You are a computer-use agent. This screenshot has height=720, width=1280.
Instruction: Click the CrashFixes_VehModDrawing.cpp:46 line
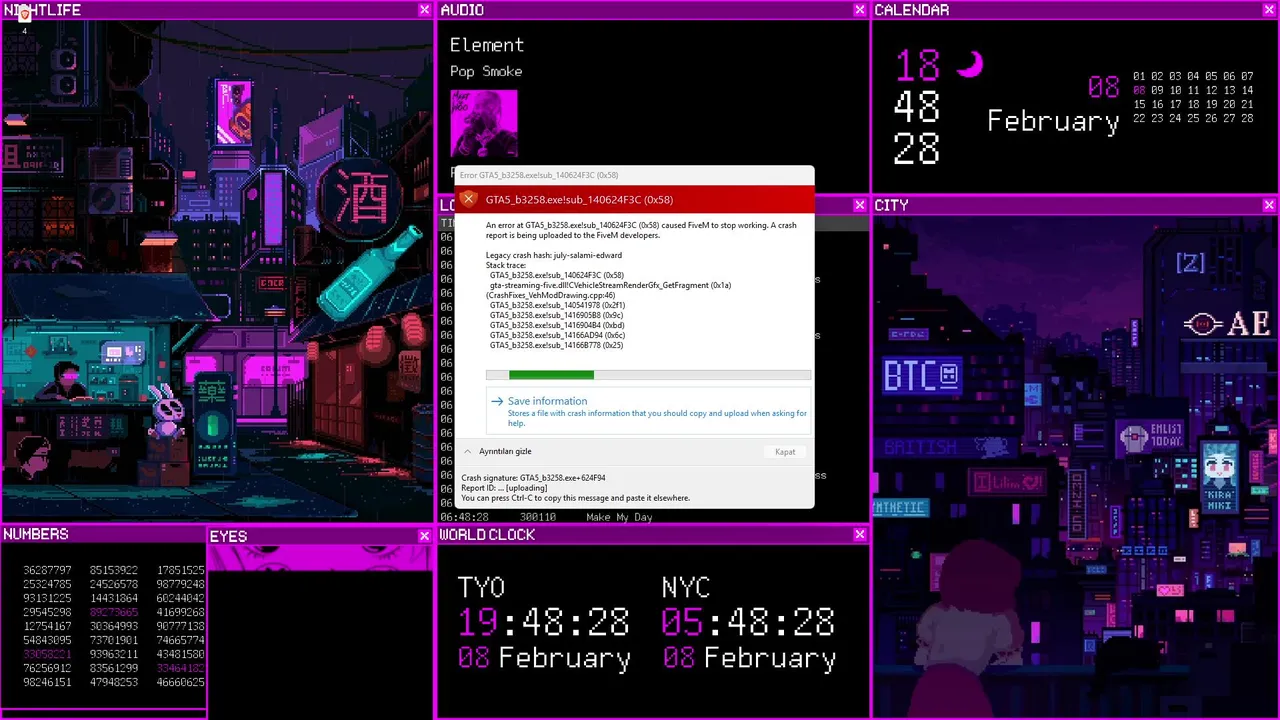pos(551,295)
